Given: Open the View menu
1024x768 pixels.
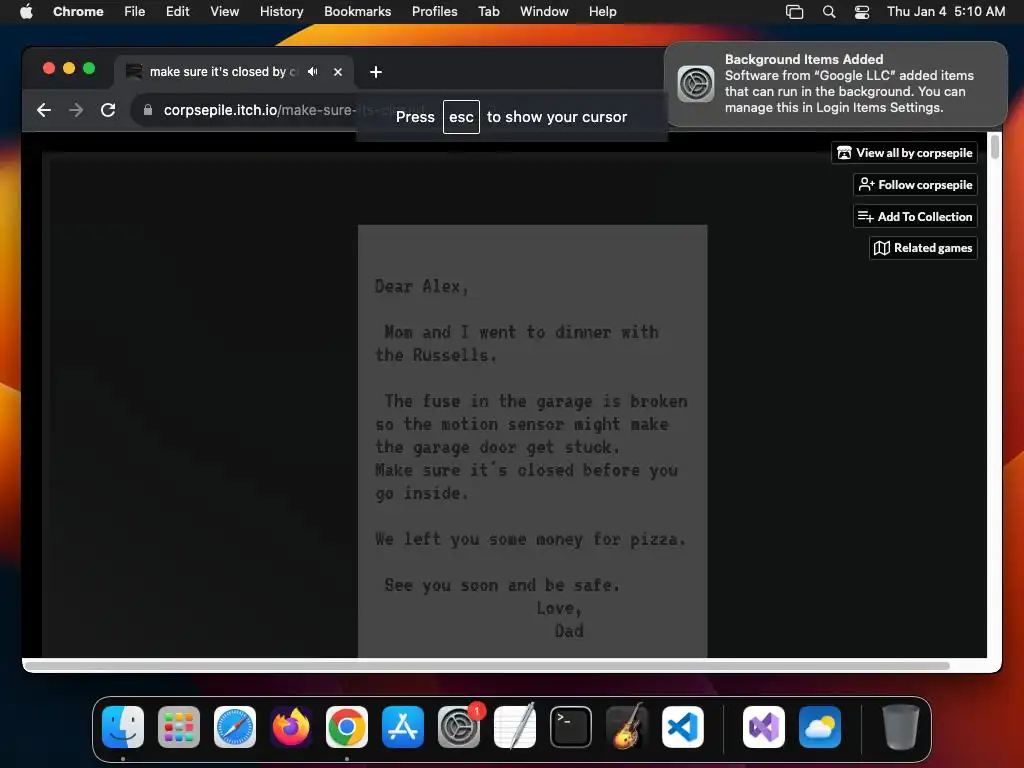Looking at the screenshot, I should tap(225, 12).
